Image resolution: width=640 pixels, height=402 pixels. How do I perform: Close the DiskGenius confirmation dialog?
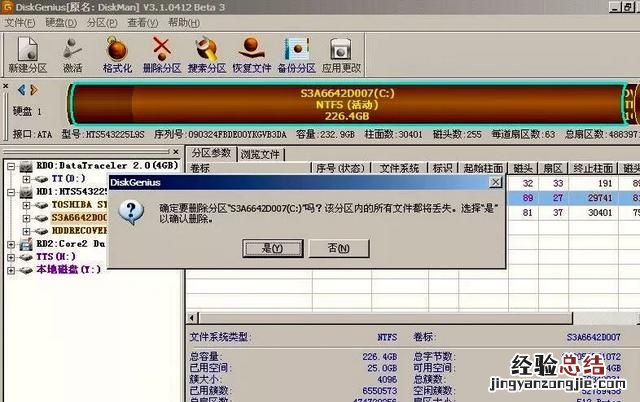coord(496,182)
